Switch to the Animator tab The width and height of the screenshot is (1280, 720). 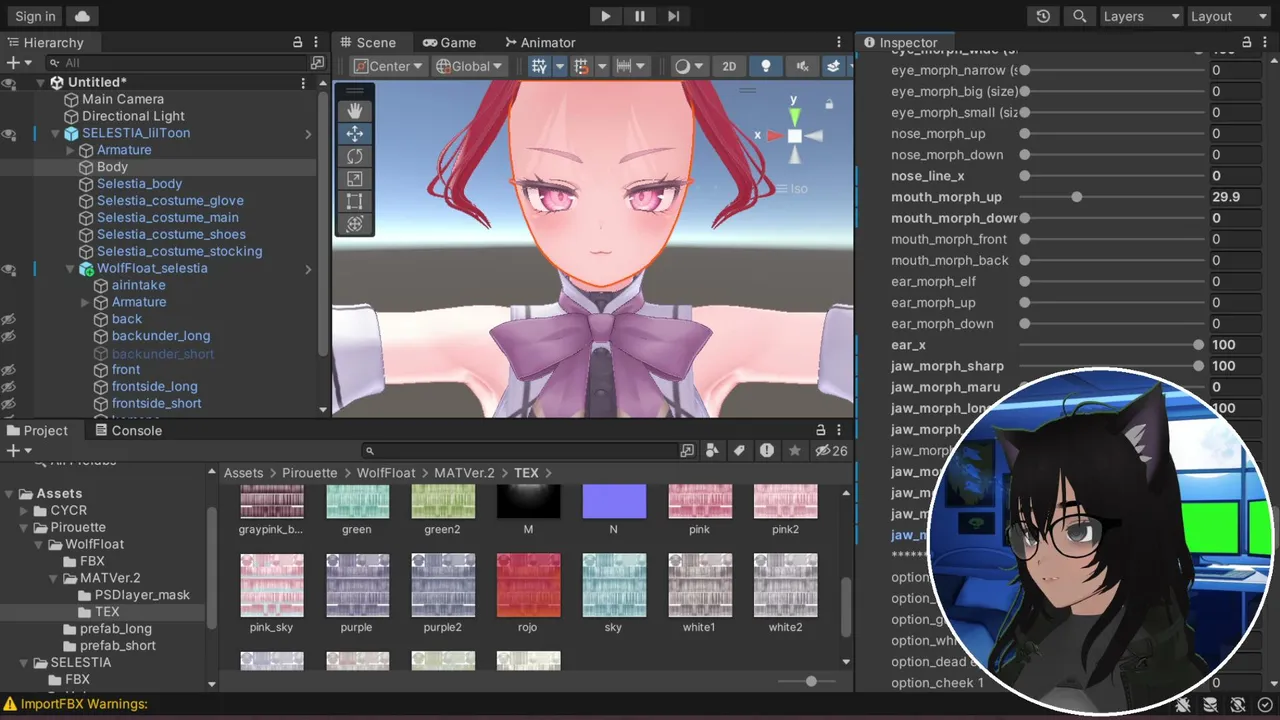click(x=540, y=42)
